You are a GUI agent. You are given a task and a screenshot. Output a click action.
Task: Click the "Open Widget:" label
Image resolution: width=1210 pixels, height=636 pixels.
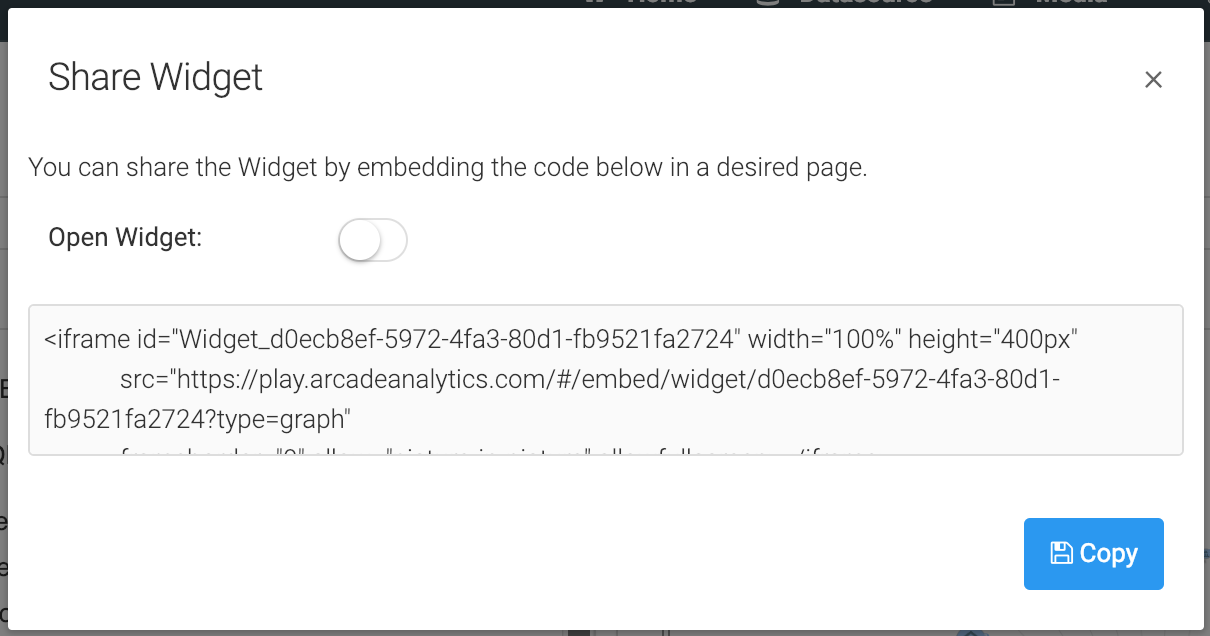[x=125, y=238]
